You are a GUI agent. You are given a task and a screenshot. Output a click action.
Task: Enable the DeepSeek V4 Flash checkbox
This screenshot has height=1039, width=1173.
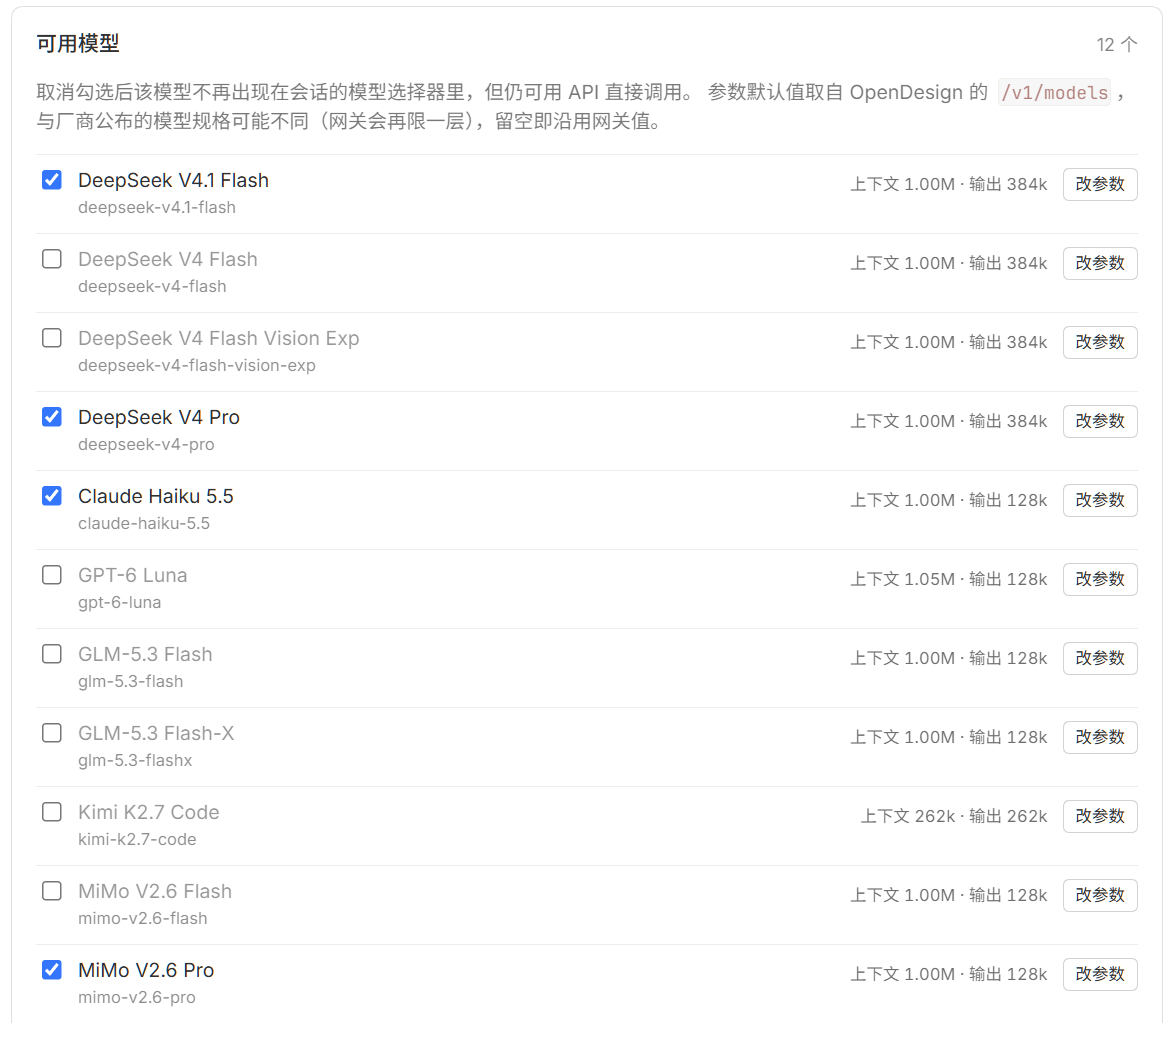(52, 259)
